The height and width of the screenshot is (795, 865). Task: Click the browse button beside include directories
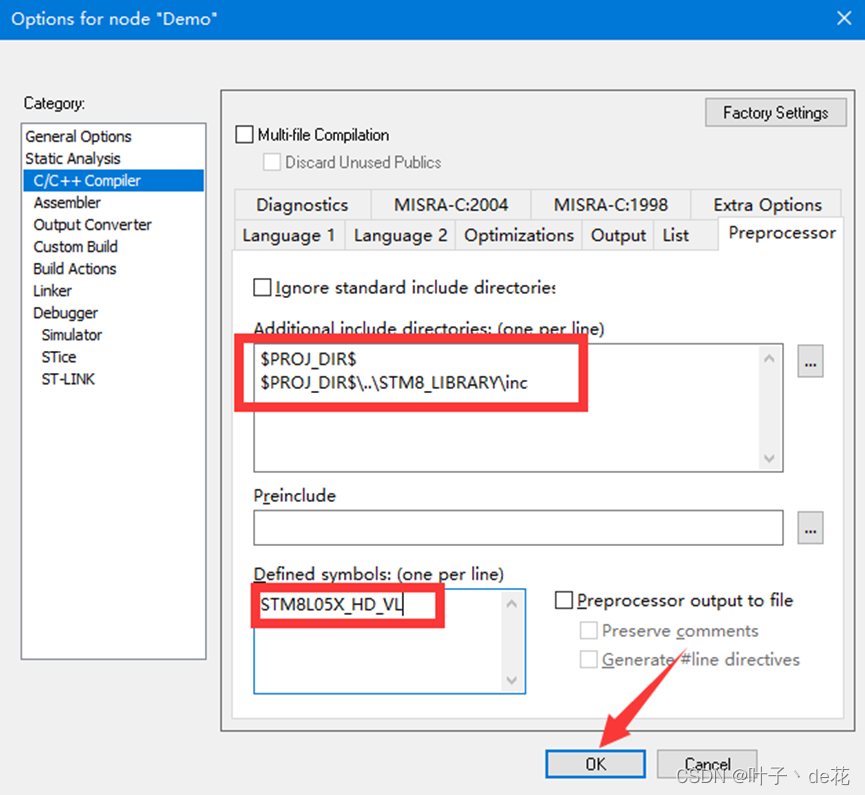pos(810,362)
